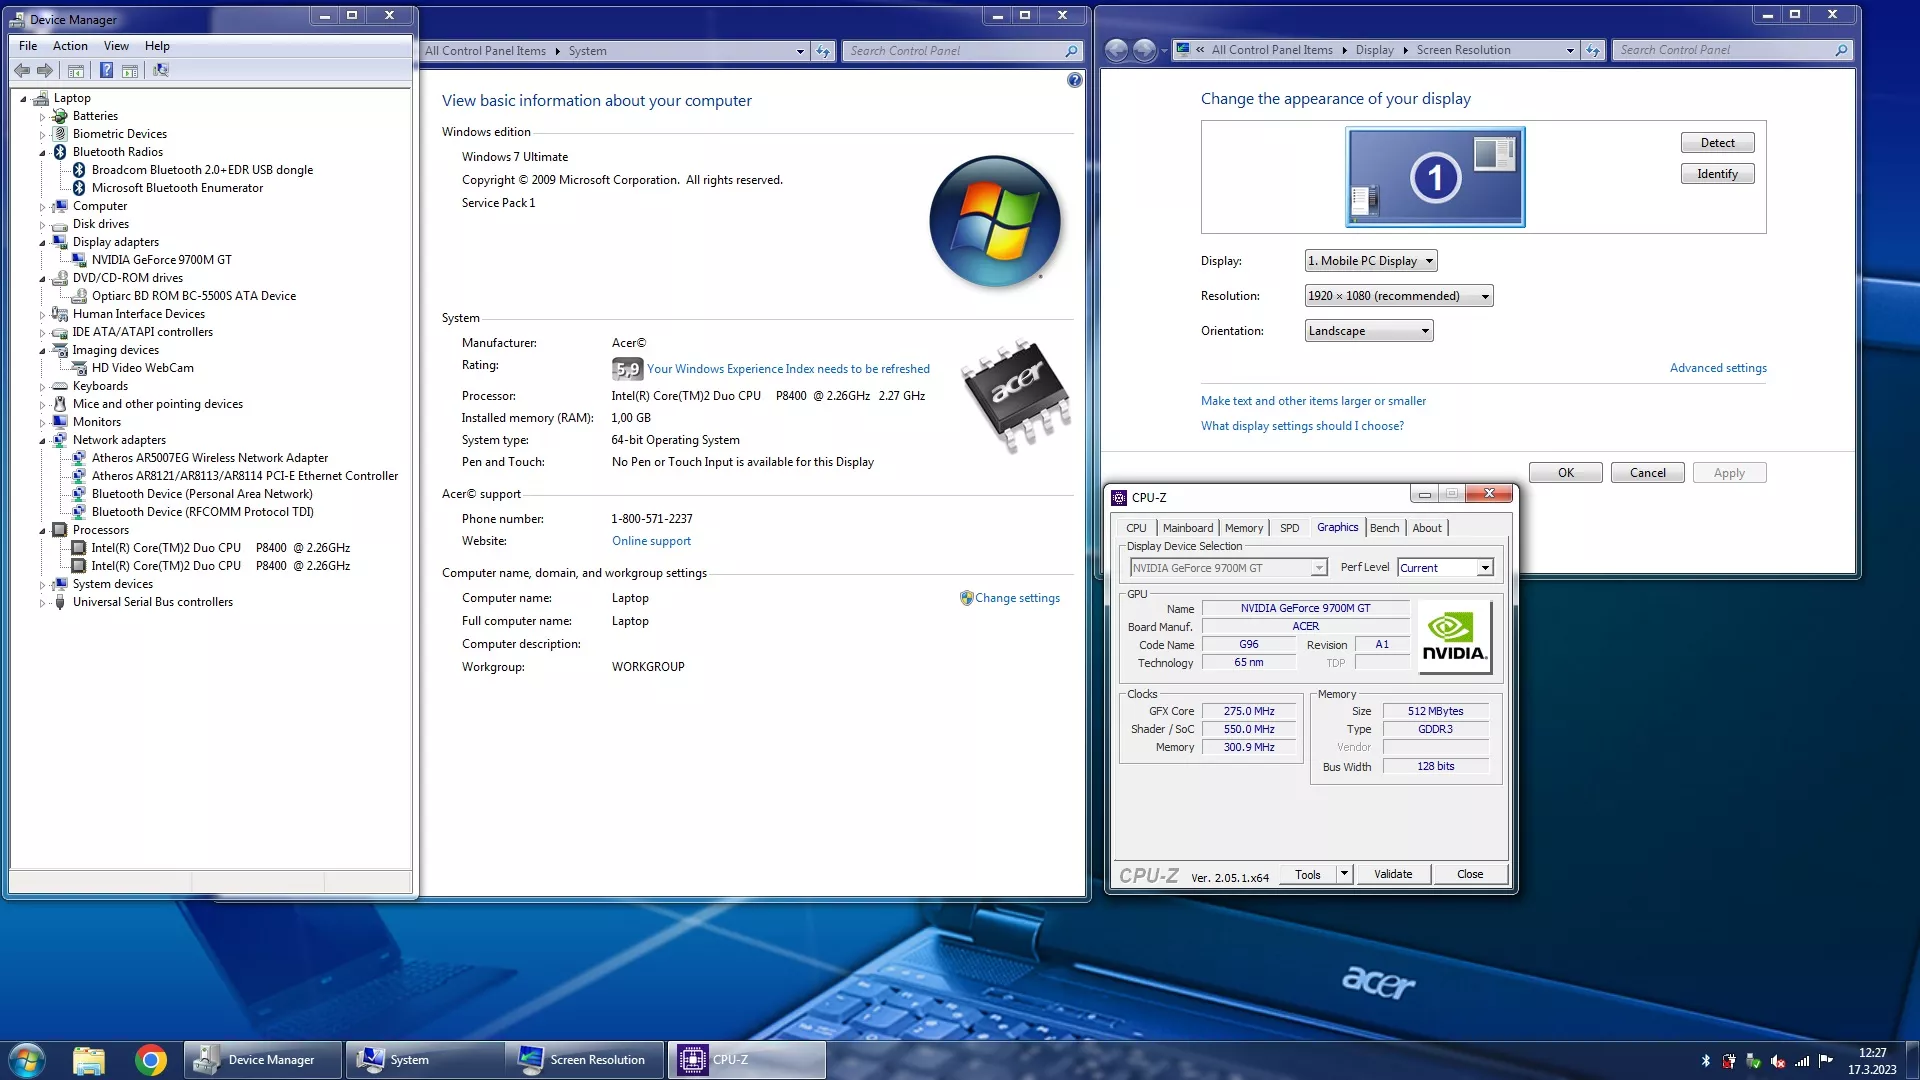Open Advanced settings link

1718,368
